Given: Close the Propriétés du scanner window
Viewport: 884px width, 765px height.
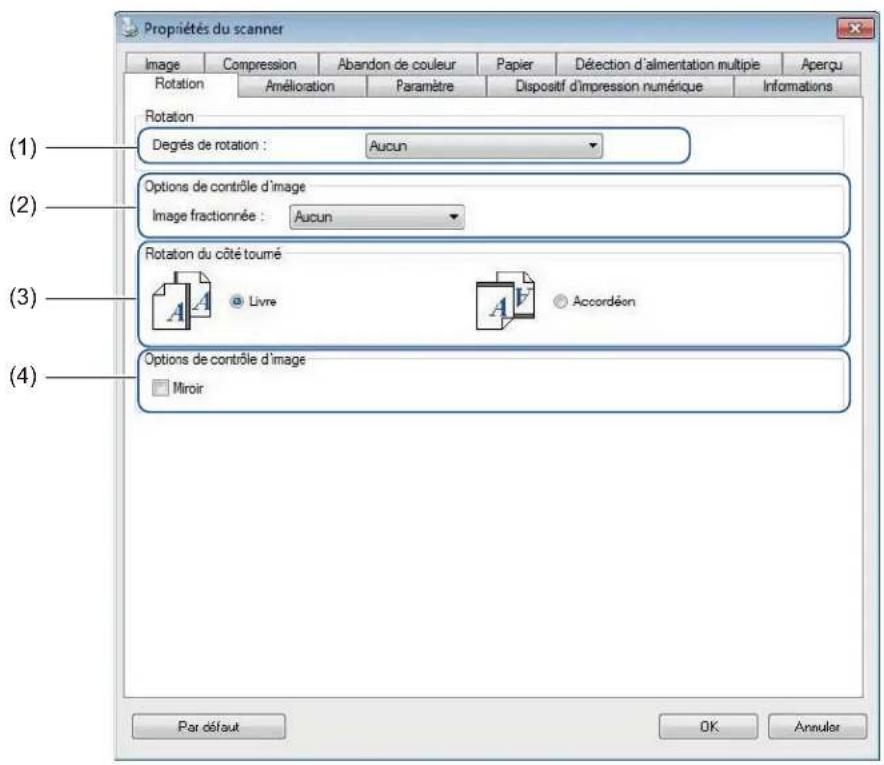Looking at the screenshot, I should coord(855,28).
